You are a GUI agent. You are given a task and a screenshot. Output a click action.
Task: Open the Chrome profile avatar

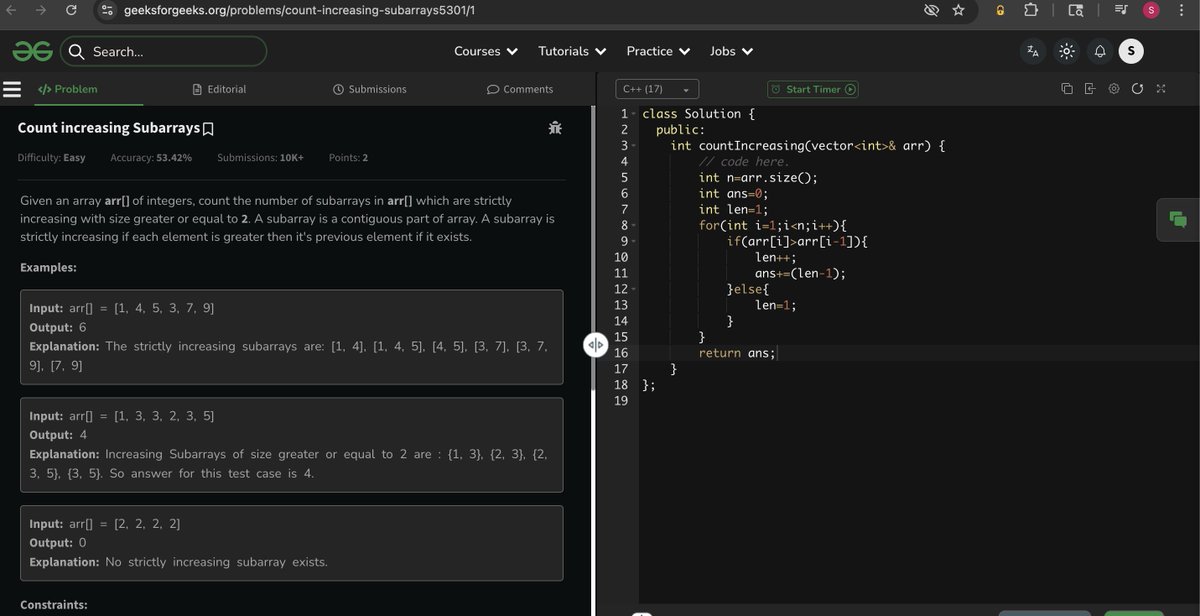[x=1151, y=10]
